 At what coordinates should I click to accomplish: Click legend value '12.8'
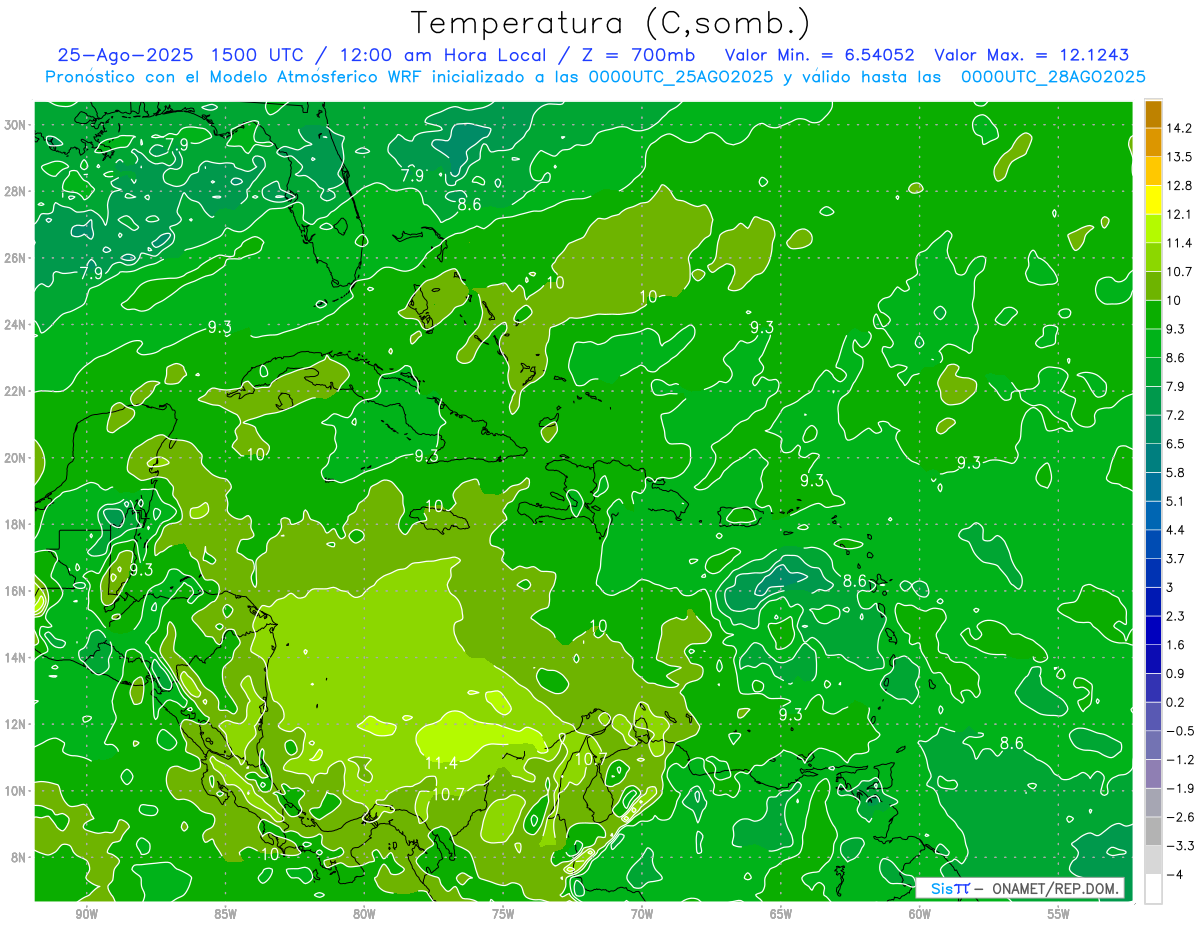click(x=1179, y=186)
